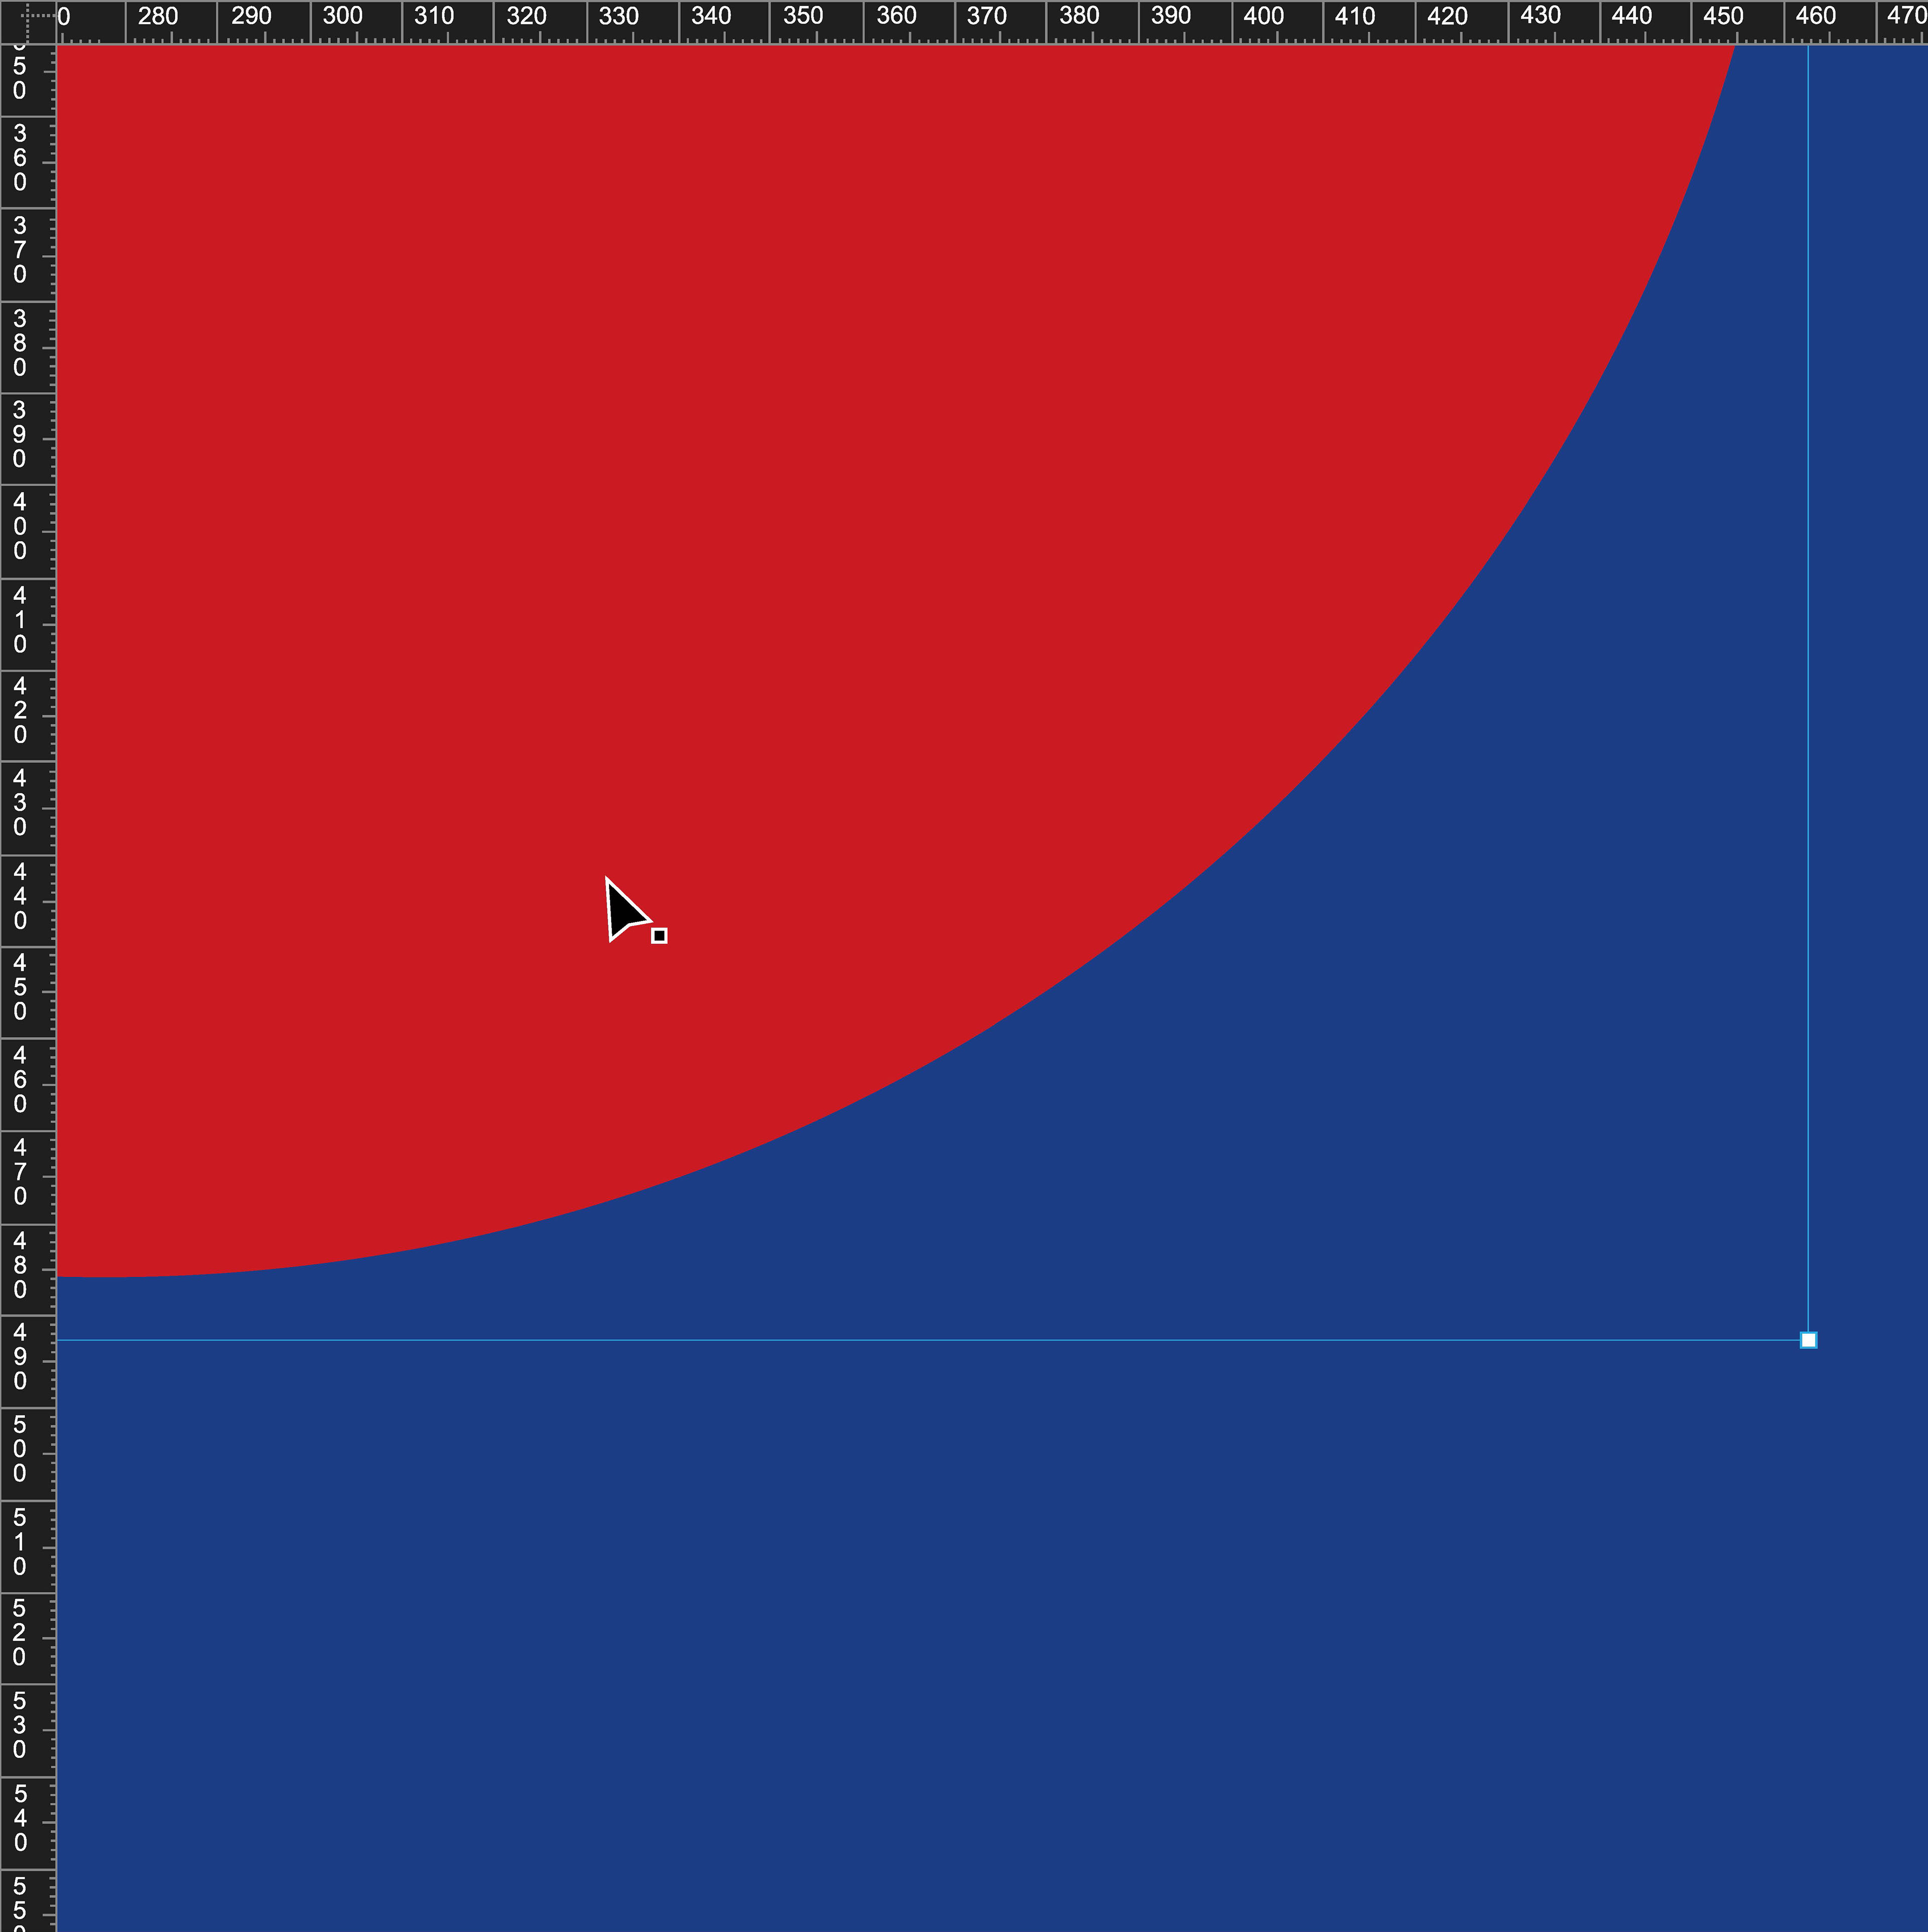
Task: Click the 360 mark on vertical ruler
Action: click(x=20, y=158)
